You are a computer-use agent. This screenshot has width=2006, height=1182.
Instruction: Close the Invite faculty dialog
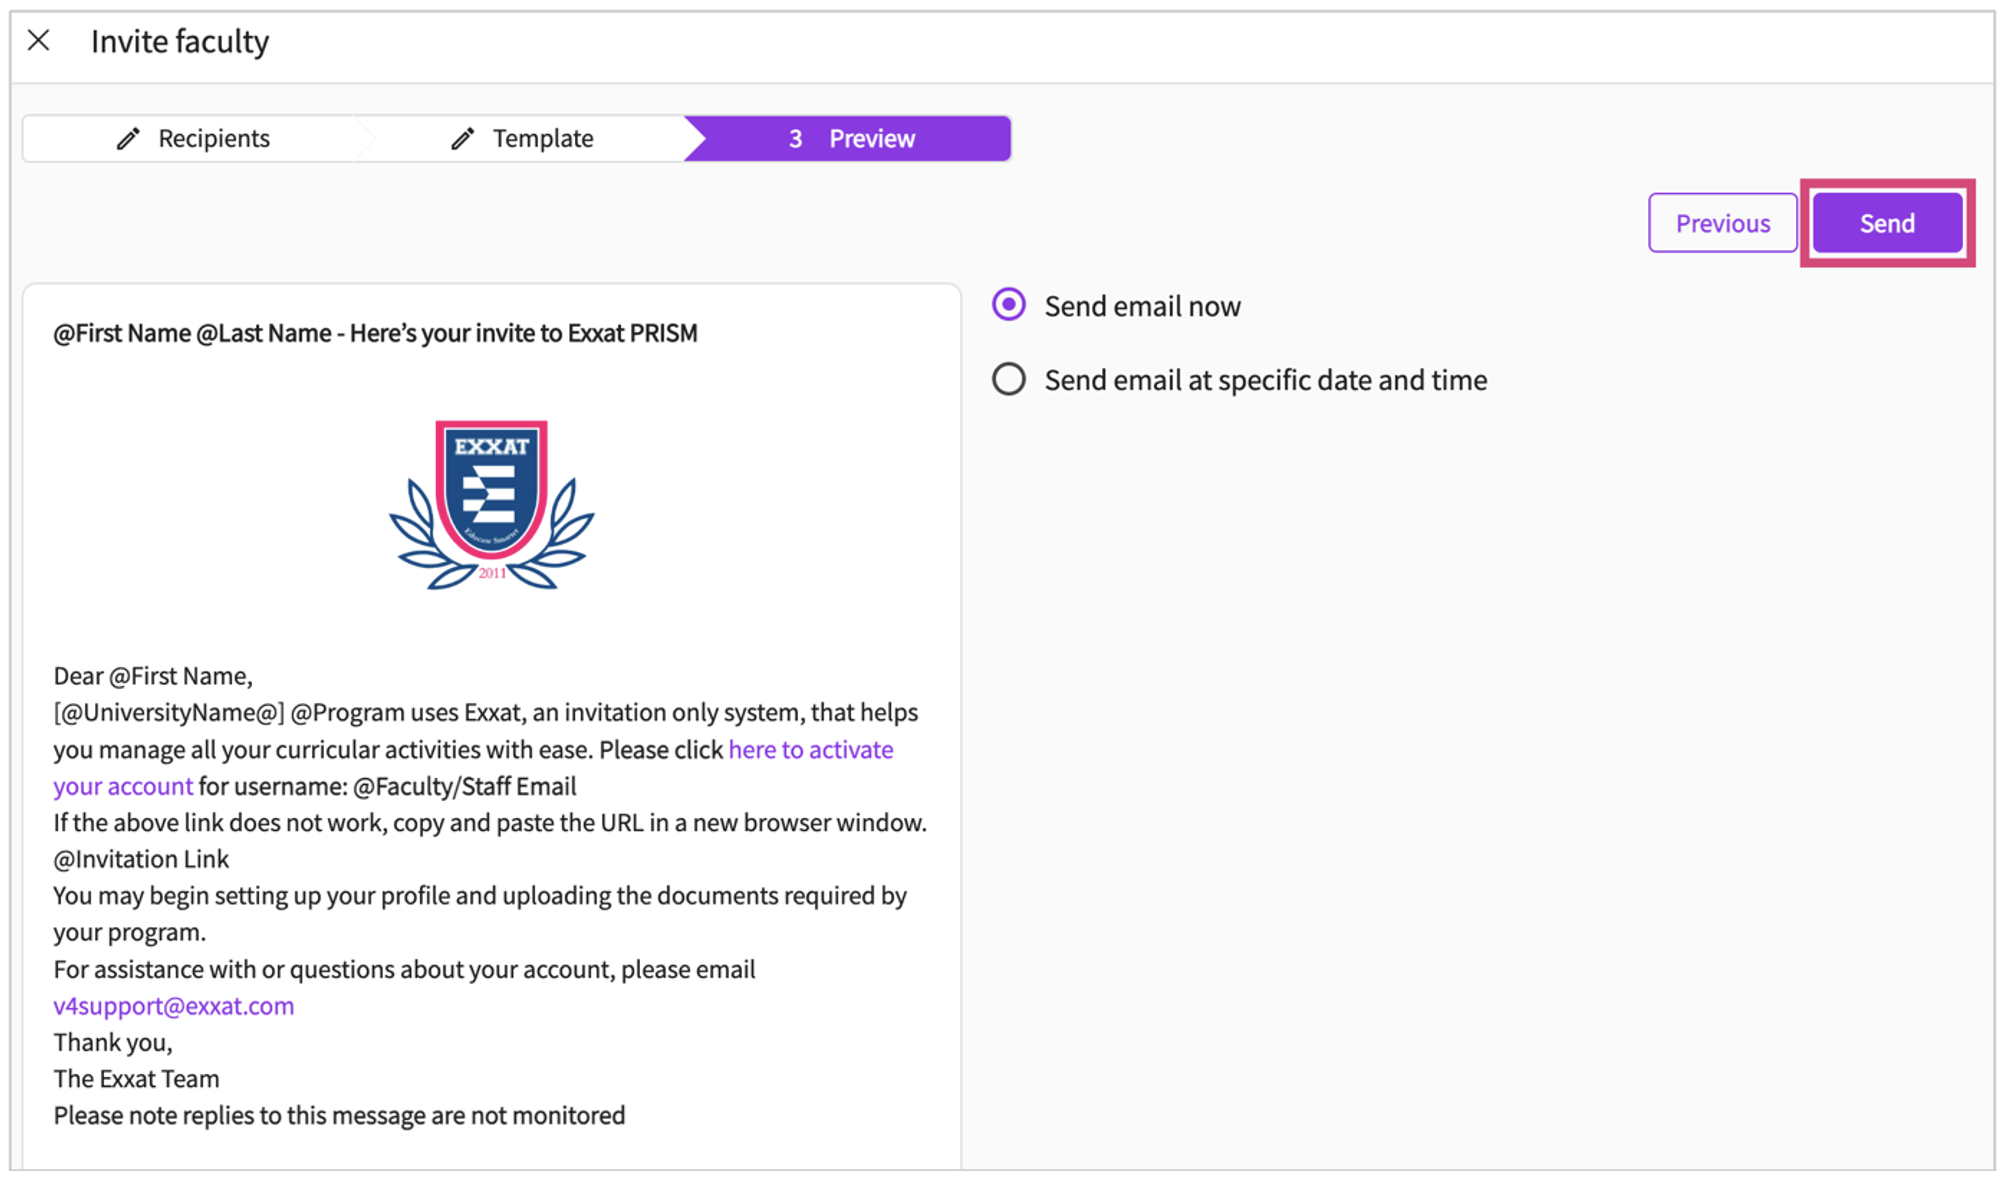click(x=38, y=40)
